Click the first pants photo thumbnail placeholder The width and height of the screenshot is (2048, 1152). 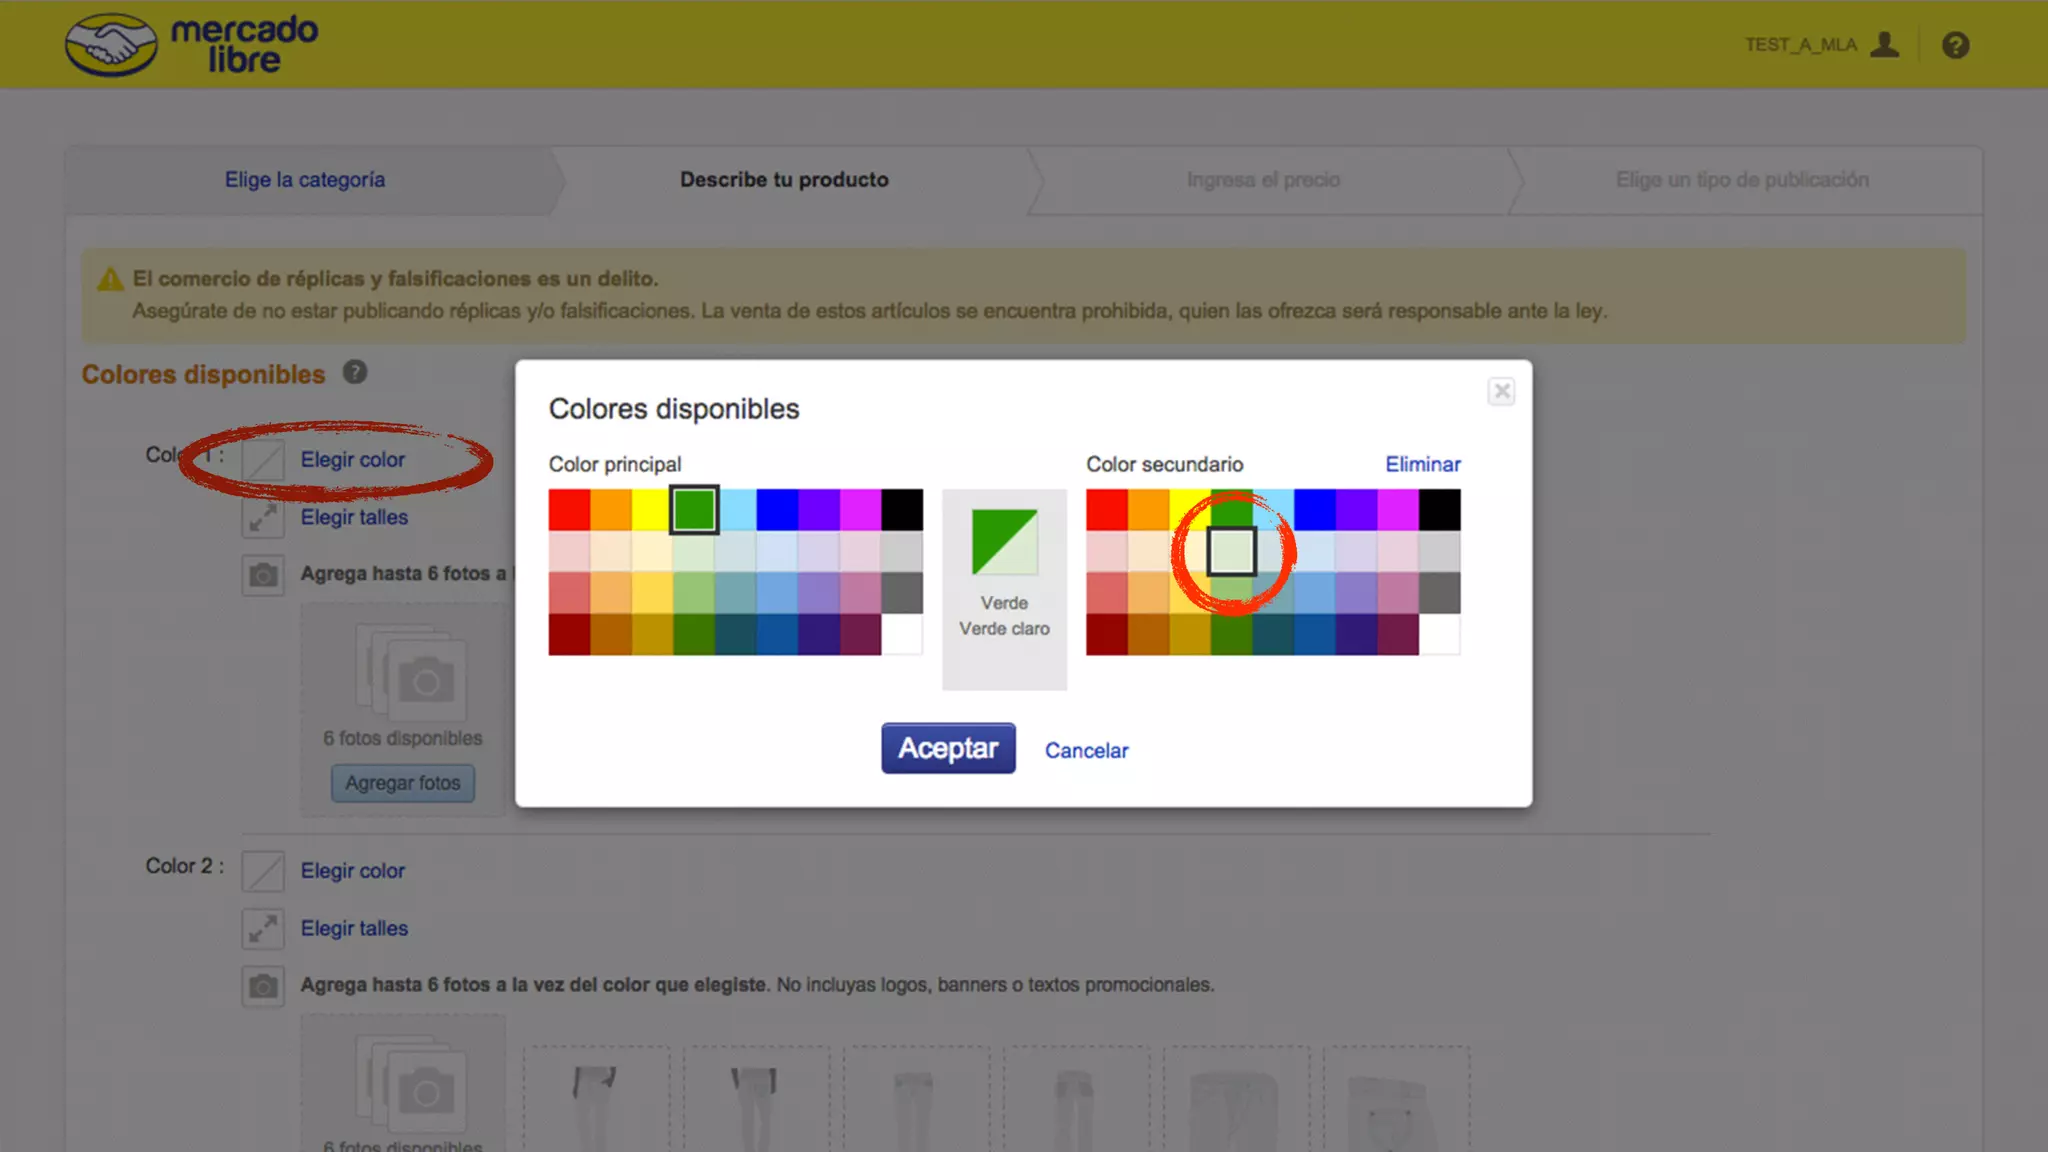[x=596, y=1100]
